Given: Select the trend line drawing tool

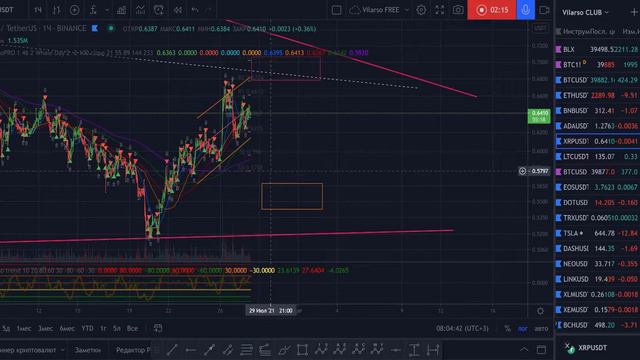Looking at the screenshot, I should [172, 350].
